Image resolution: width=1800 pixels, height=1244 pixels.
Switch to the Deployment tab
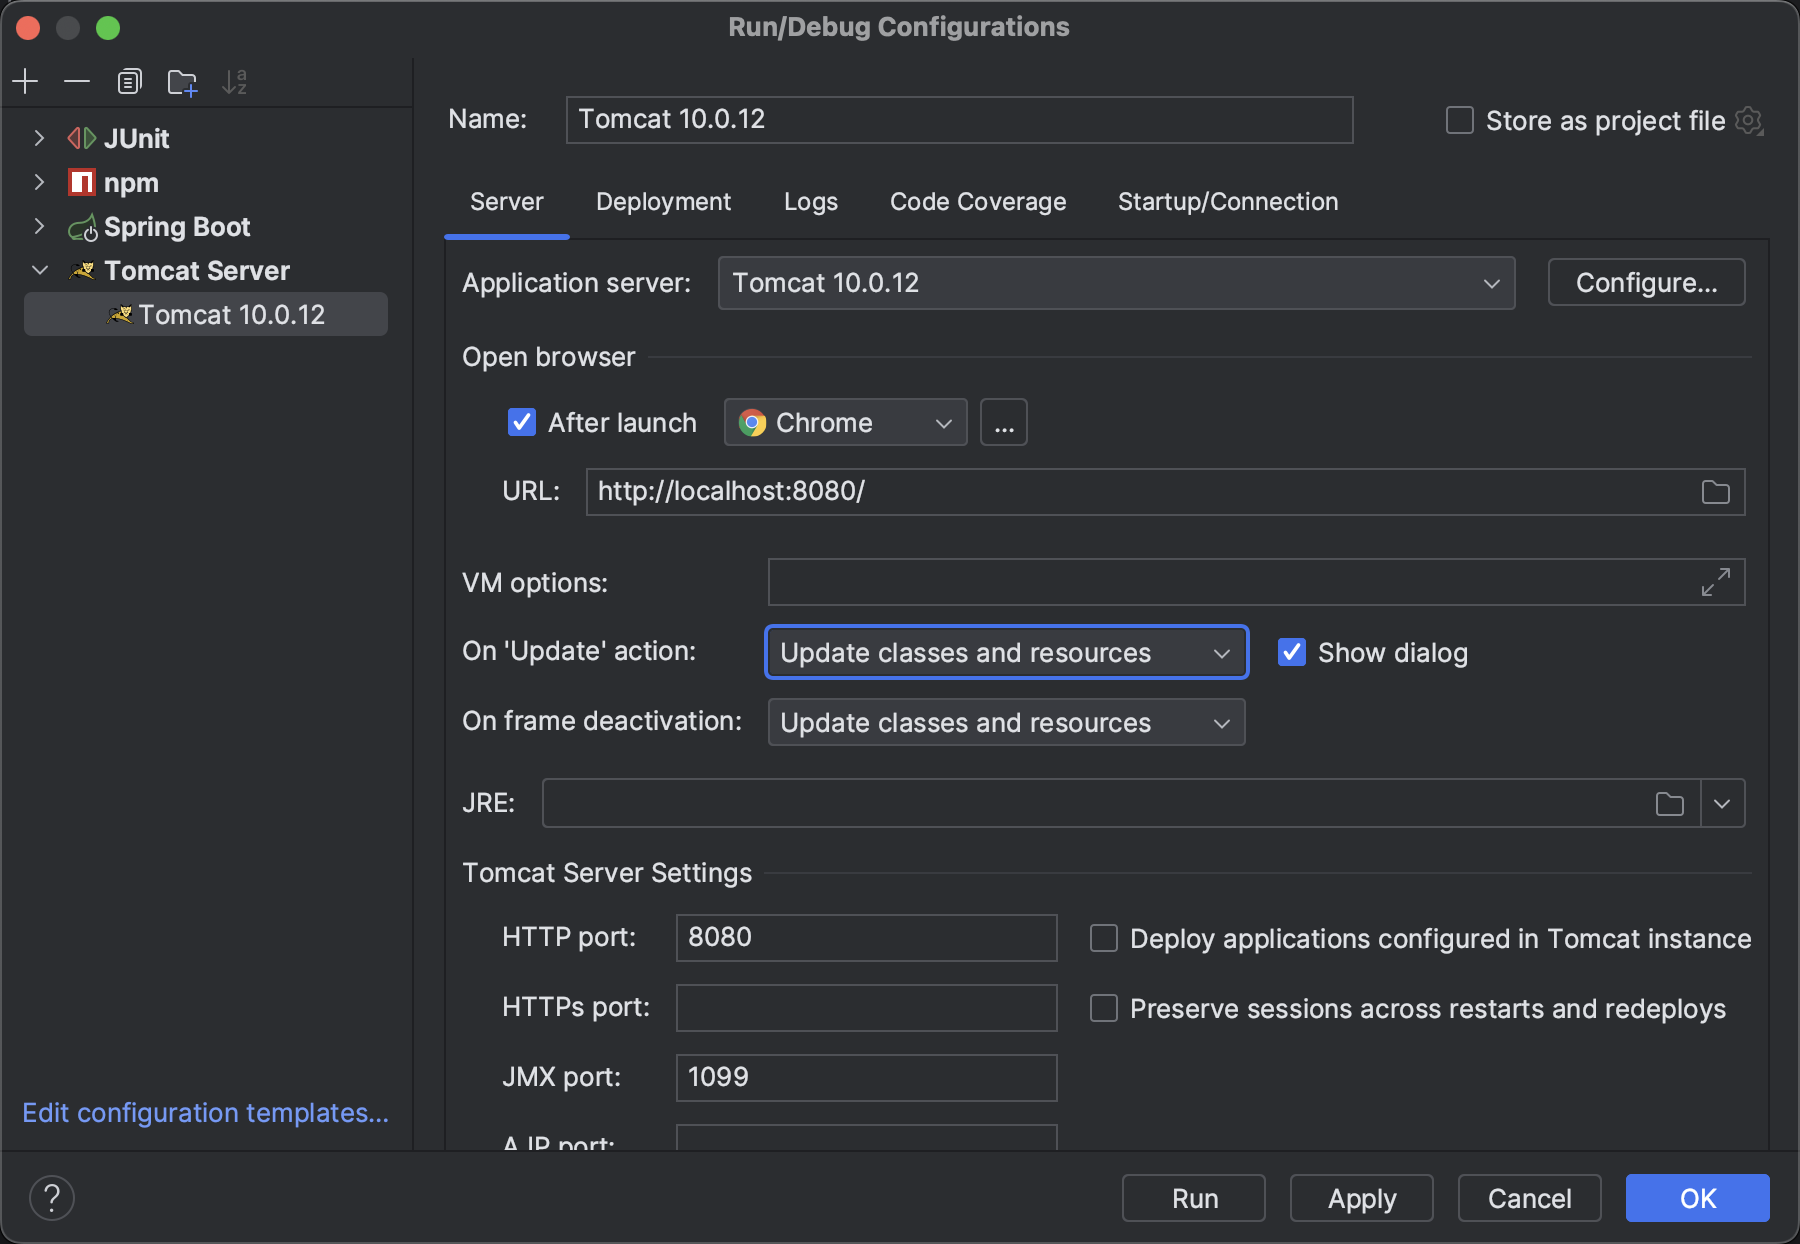coord(663,202)
